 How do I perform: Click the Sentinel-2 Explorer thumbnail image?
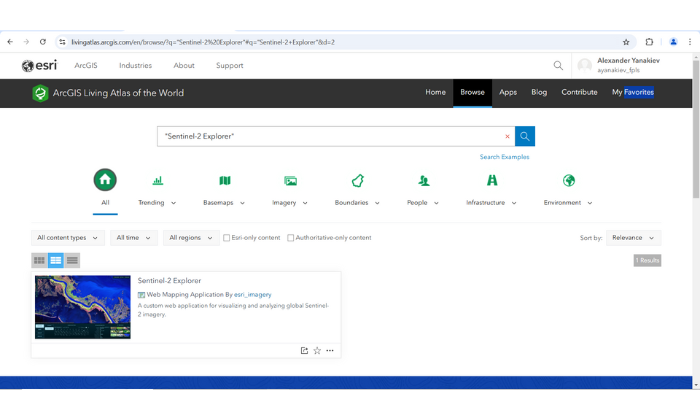coord(83,307)
